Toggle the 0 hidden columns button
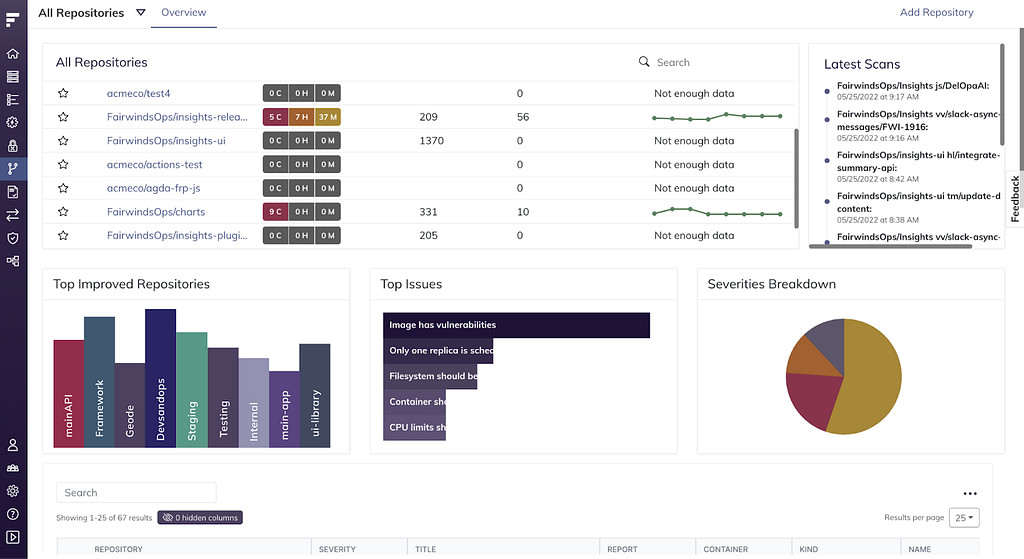 [x=200, y=517]
